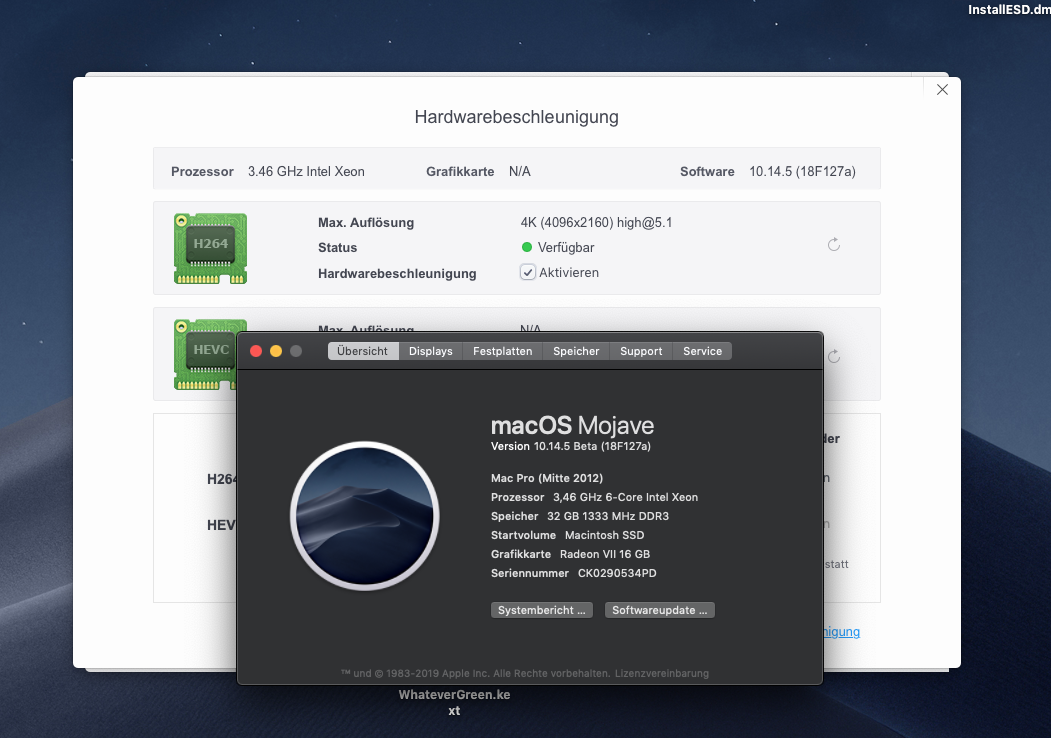
Task: Close the Hardwarebeschleunigung dialog
Action: point(942,90)
